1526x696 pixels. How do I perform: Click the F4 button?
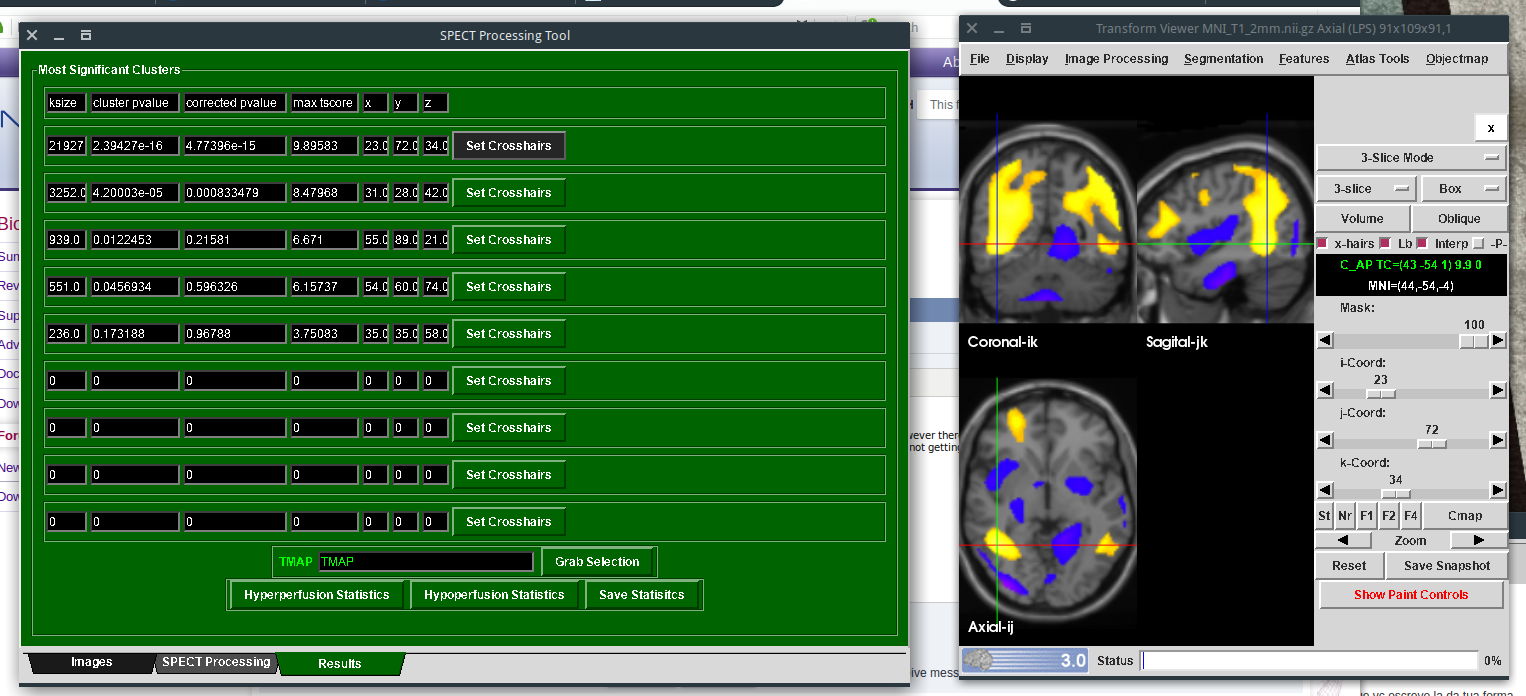coord(1410,516)
